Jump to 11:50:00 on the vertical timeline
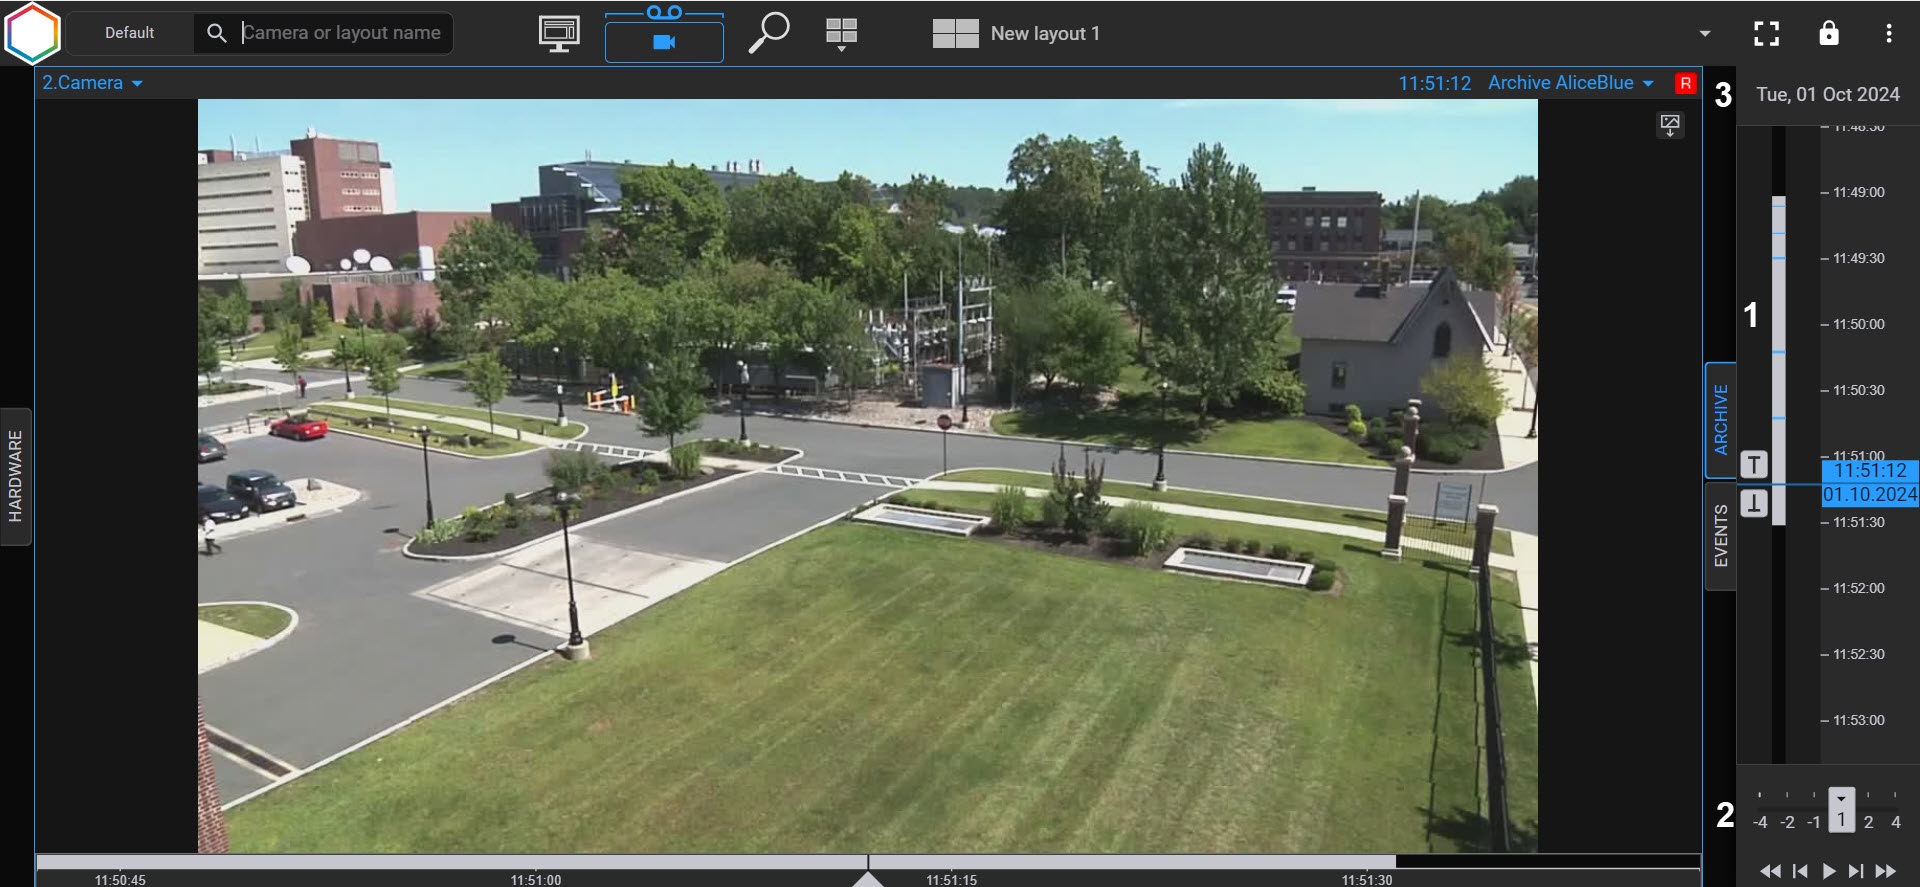 pos(1858,324)
